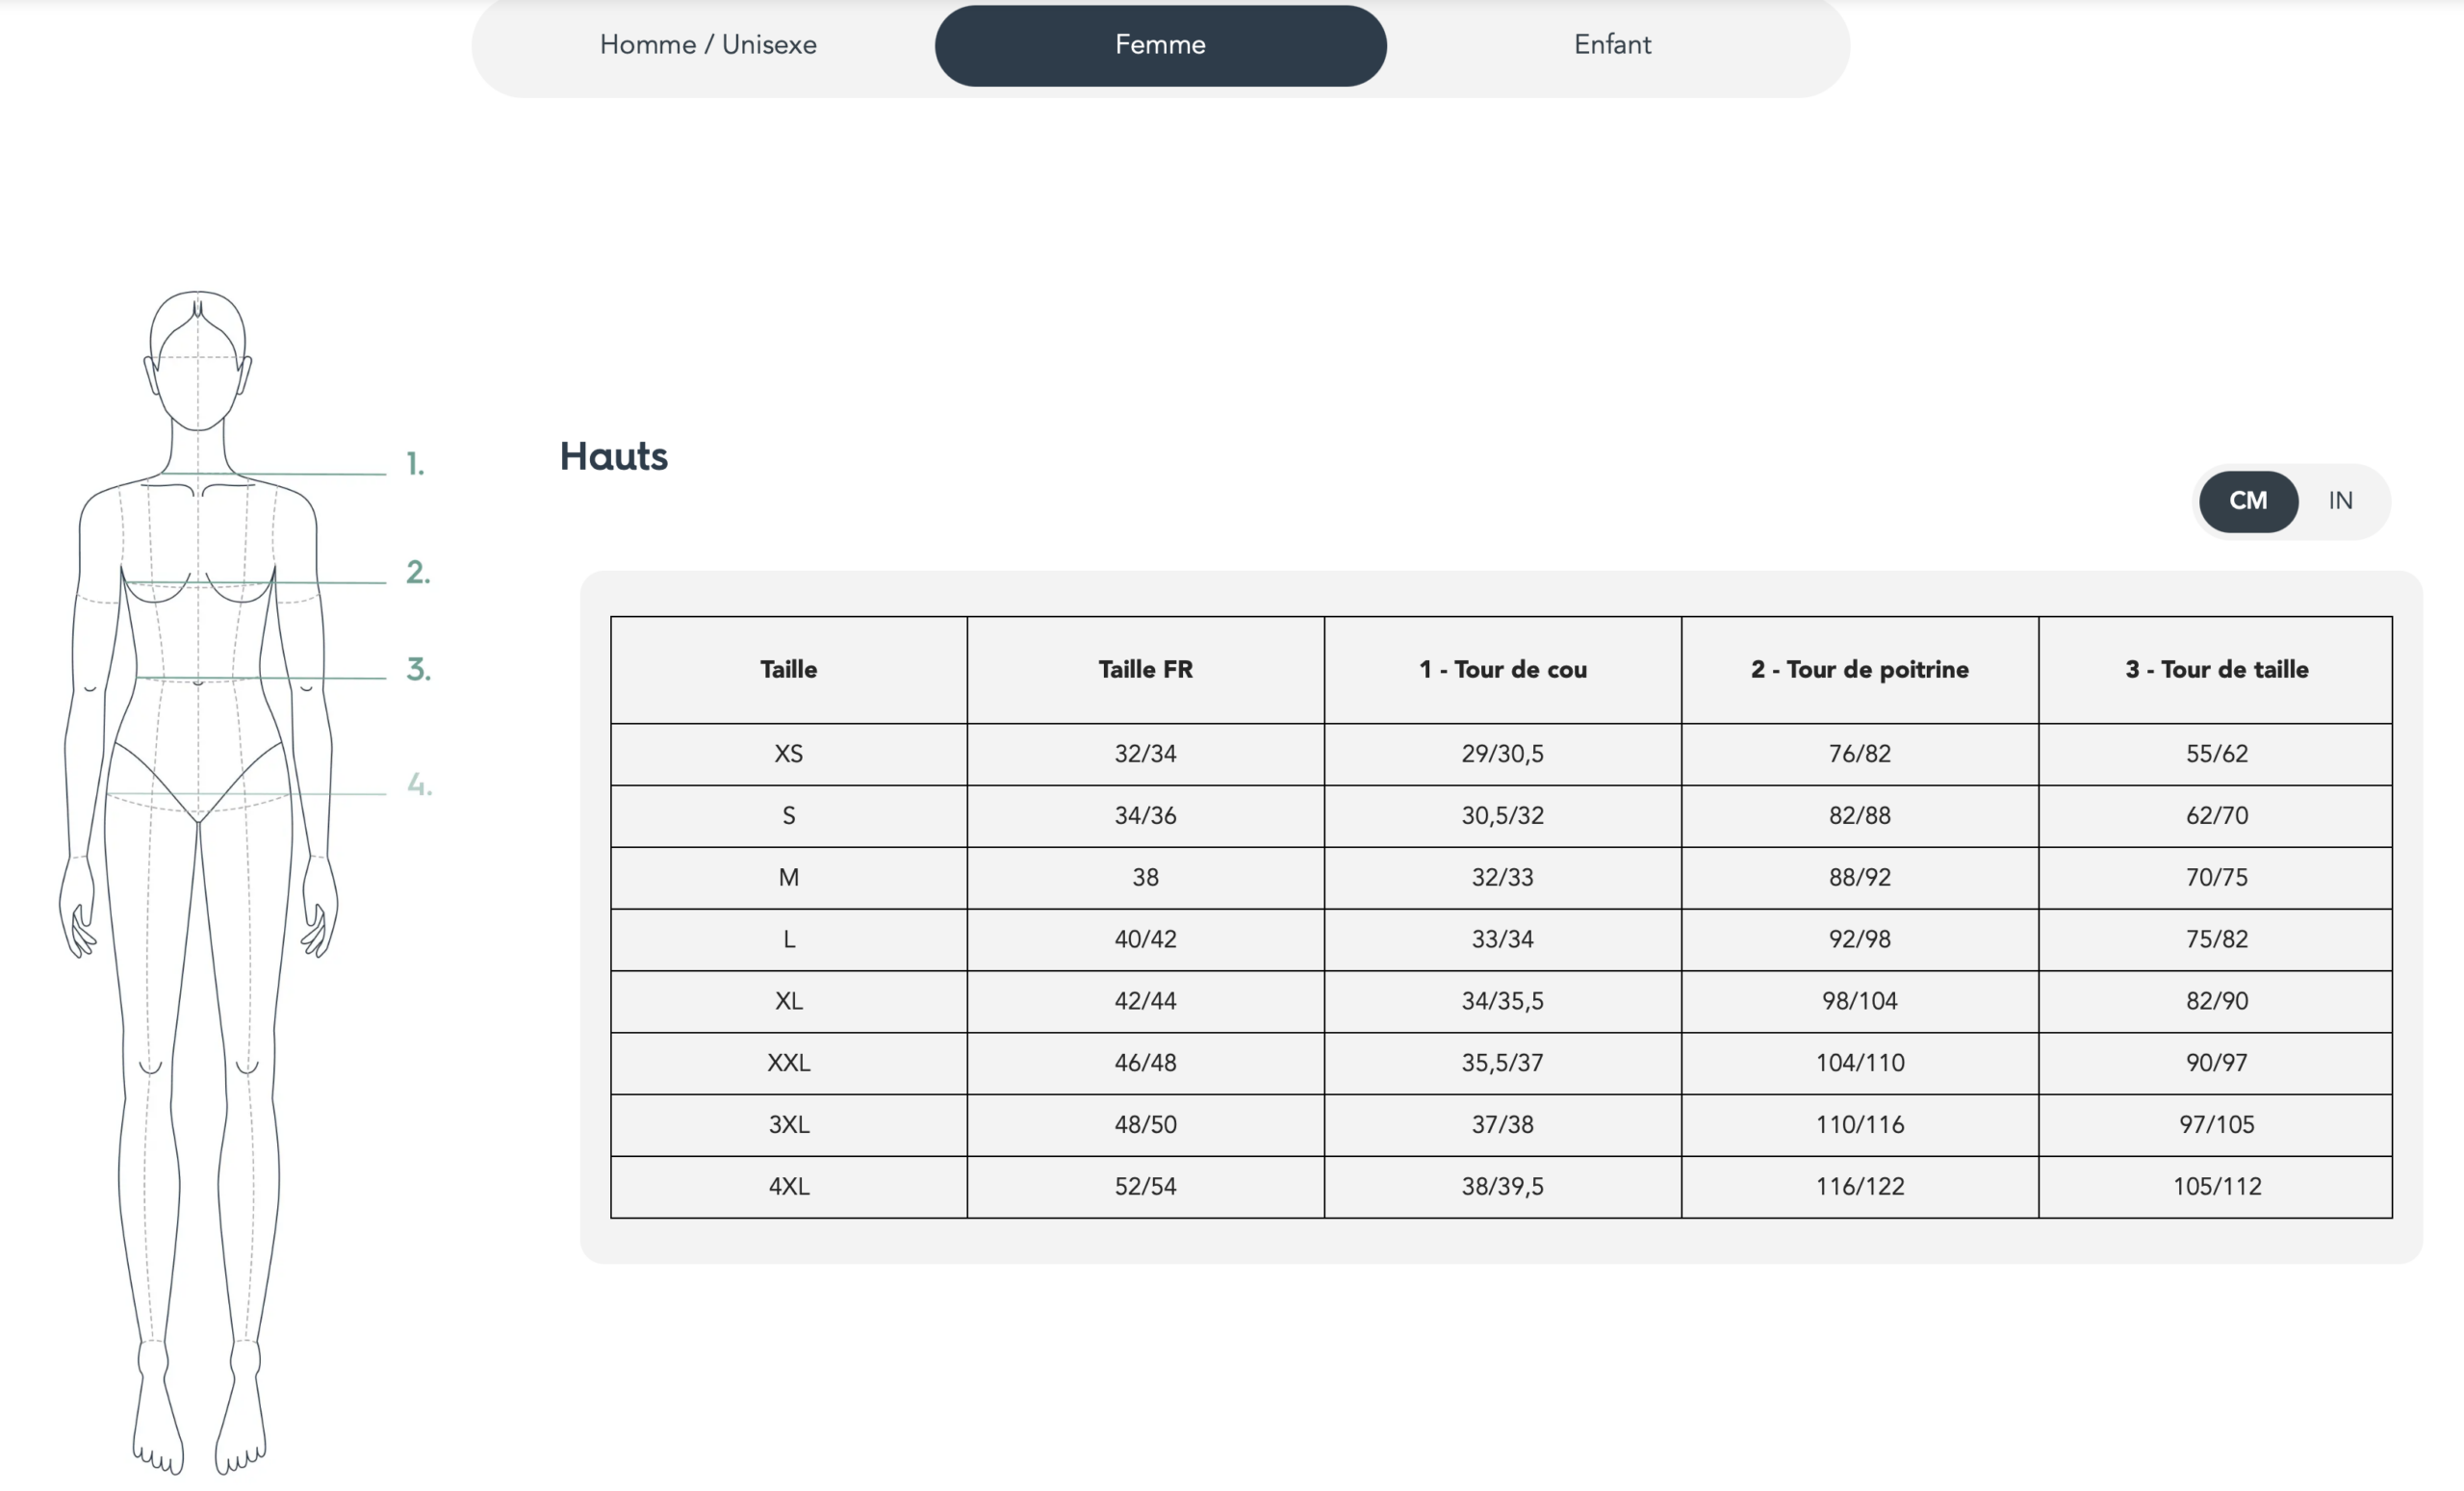Viewport: 2464px width, 1491px height.
Task: Click the M row's 88/92 chest value
Action: 1859,878
